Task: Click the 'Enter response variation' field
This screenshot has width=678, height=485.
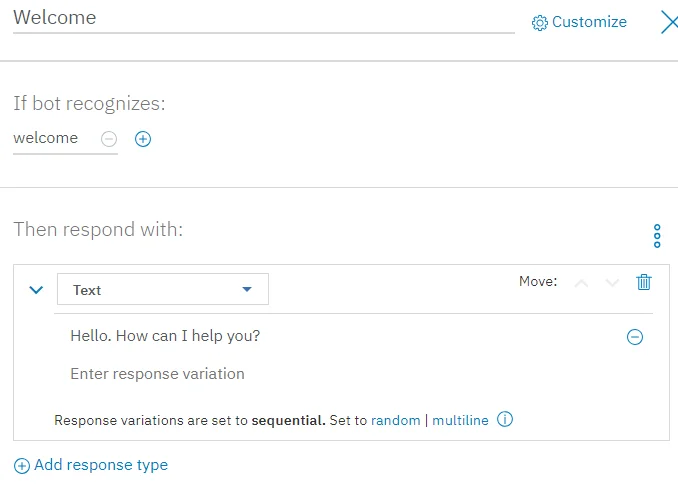Action: [300, 374]
